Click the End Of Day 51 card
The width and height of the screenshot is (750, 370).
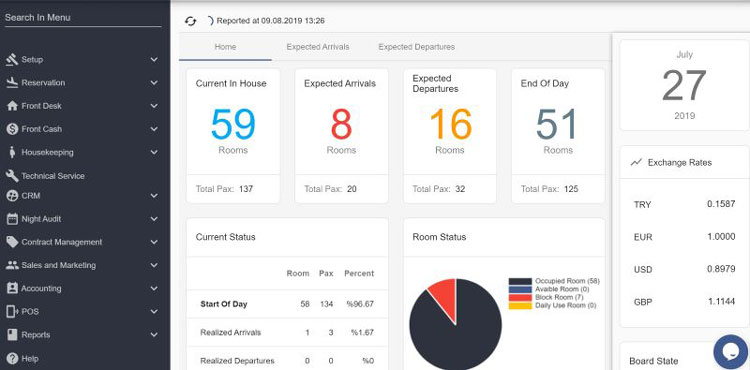click(x=558, y=136)
